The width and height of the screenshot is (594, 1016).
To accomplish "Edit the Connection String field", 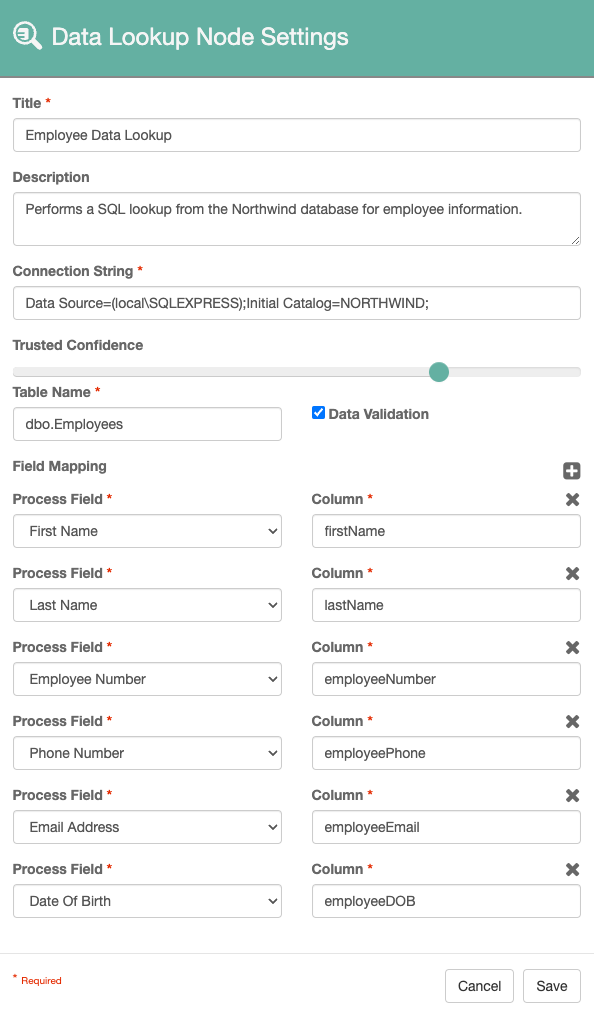I will pos(296,303).
